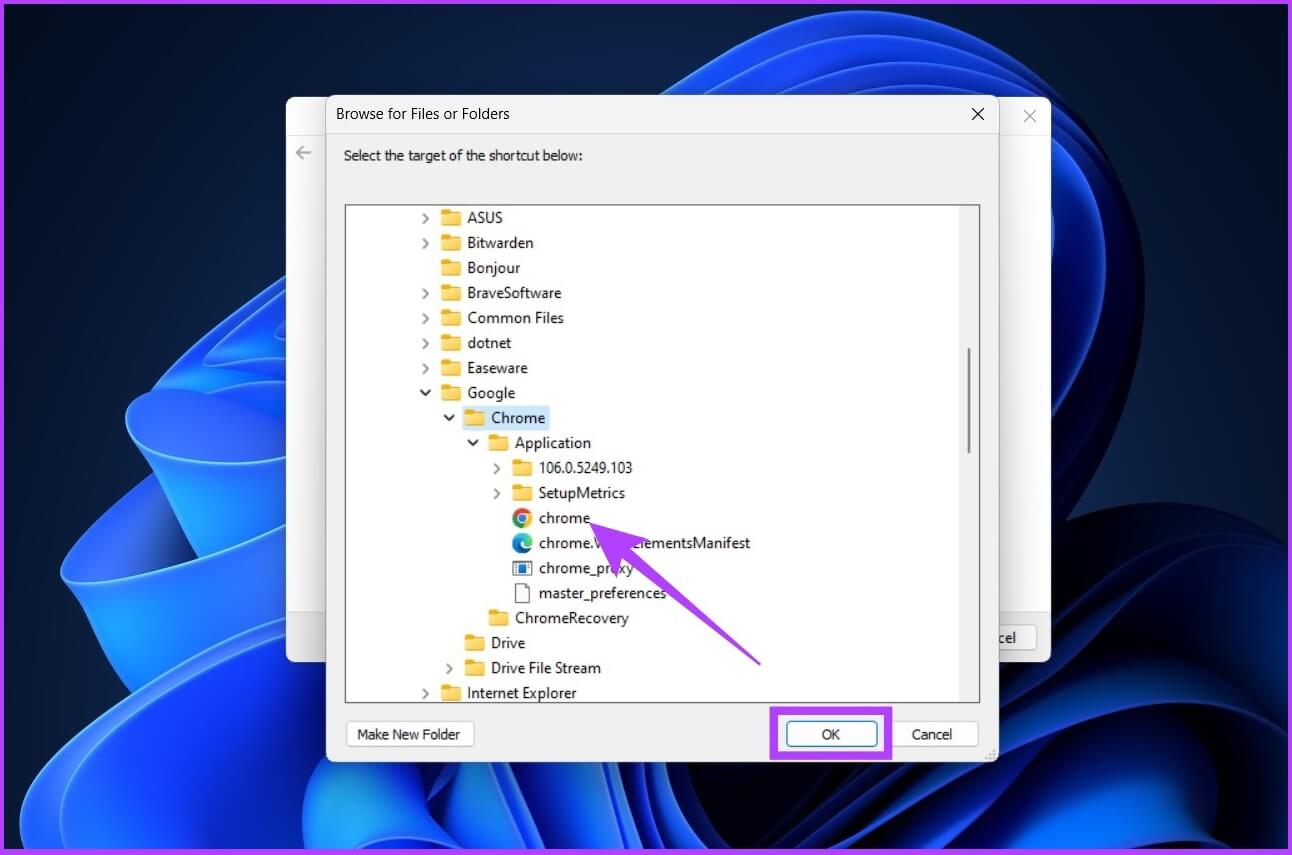This screenshot has height=855, width=1292.
Task: Click the ChromeRecovery folder icon
Action: click(499, 617)
